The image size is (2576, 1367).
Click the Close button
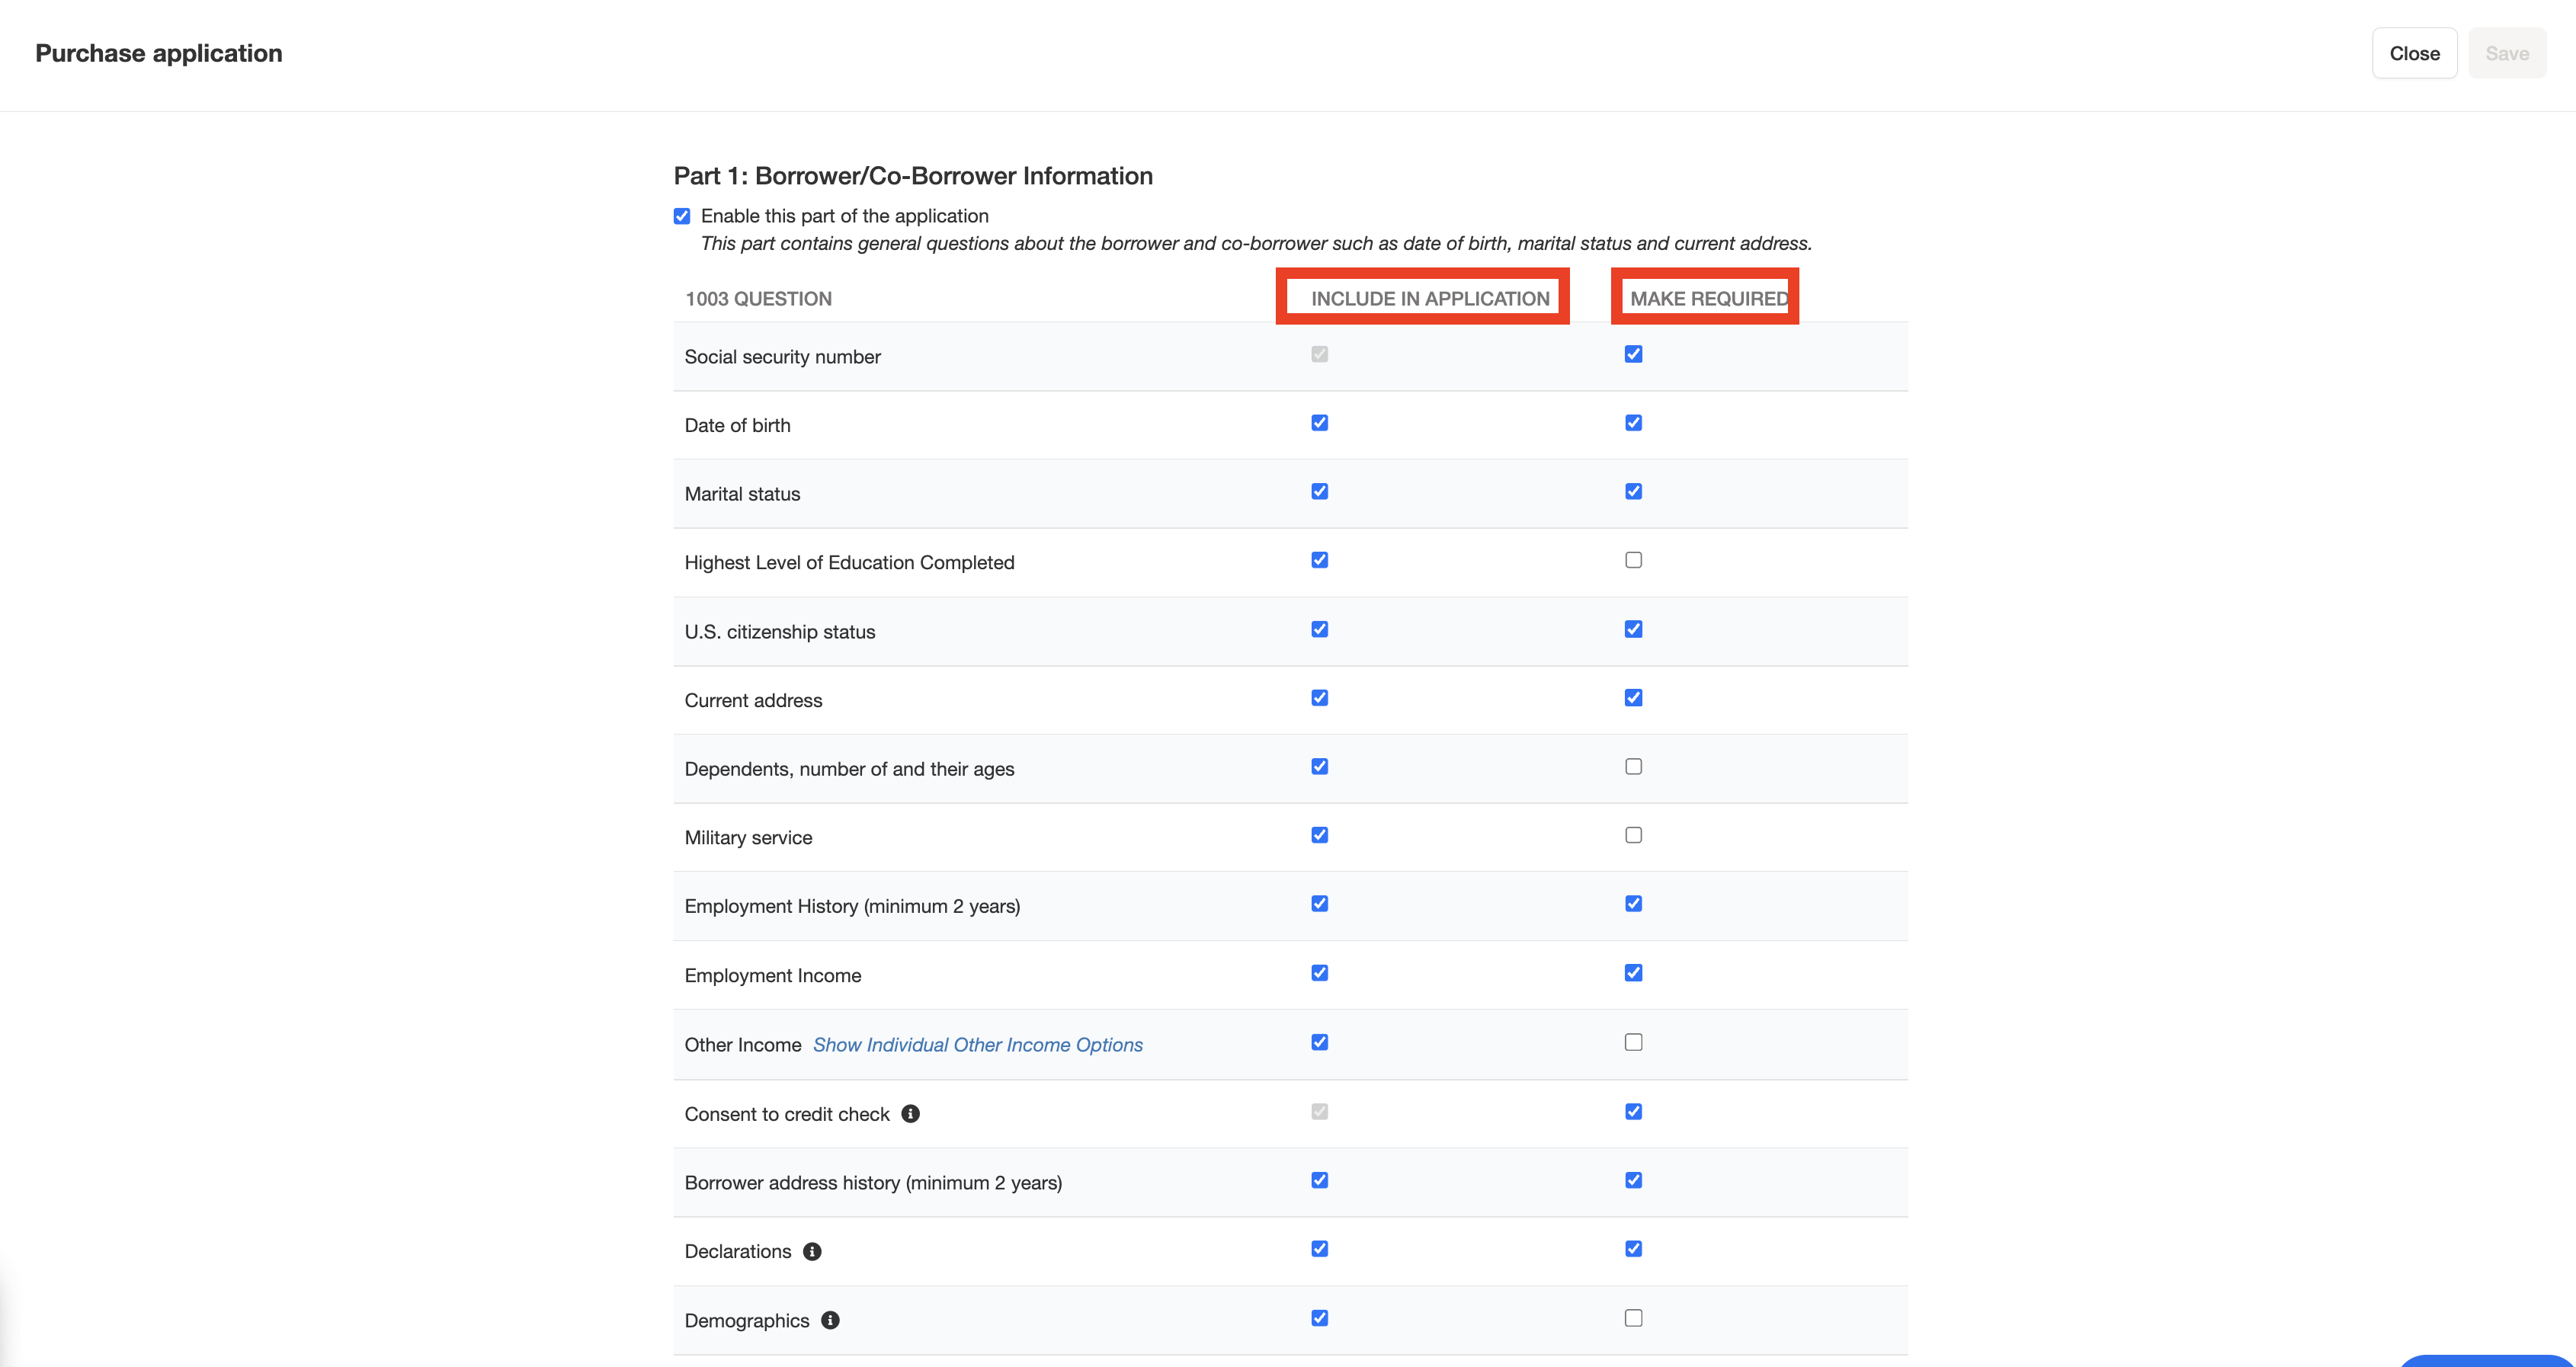tap(2413, 53)
